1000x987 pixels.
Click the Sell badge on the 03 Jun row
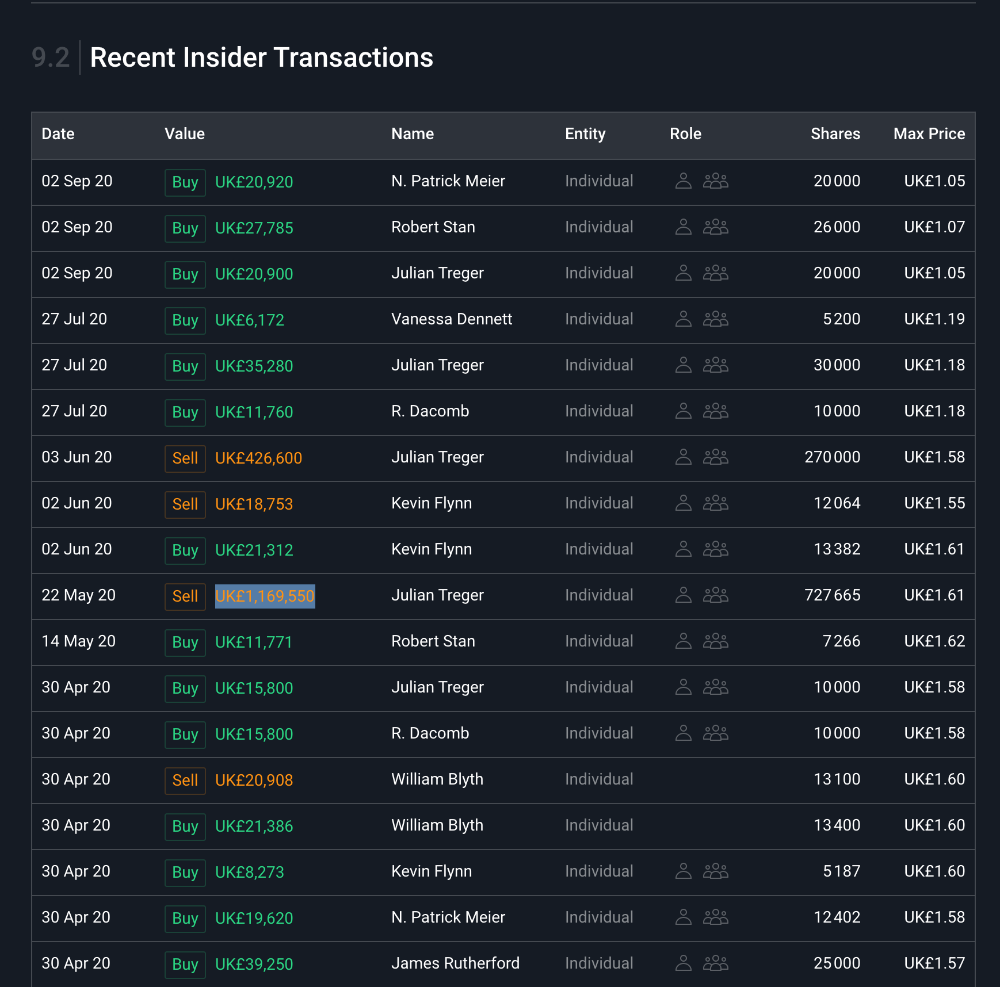point(185,458)
